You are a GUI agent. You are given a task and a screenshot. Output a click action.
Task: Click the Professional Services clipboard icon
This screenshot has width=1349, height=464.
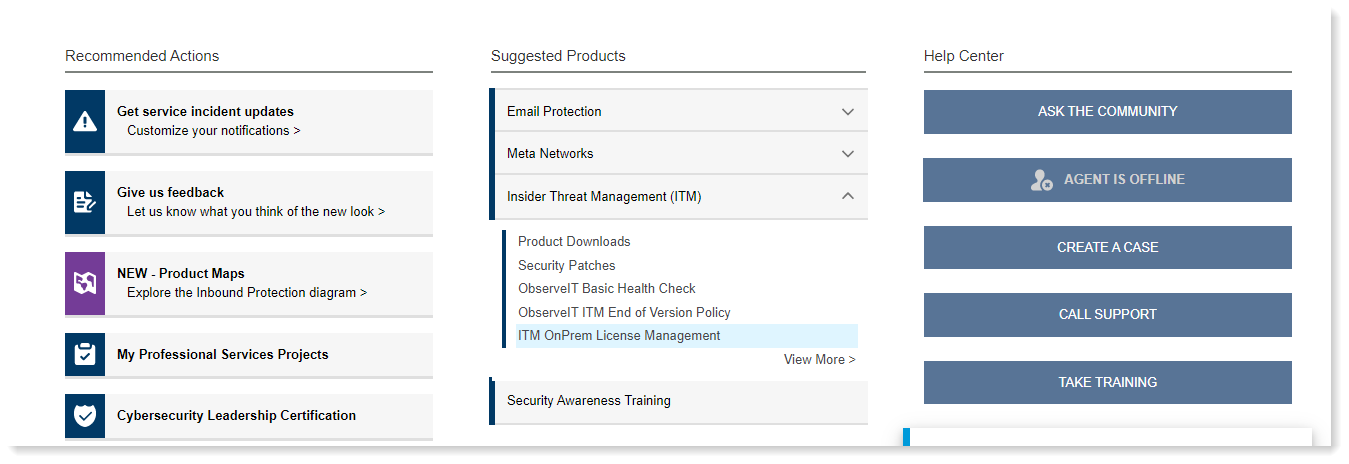click(x=85, y=355)
